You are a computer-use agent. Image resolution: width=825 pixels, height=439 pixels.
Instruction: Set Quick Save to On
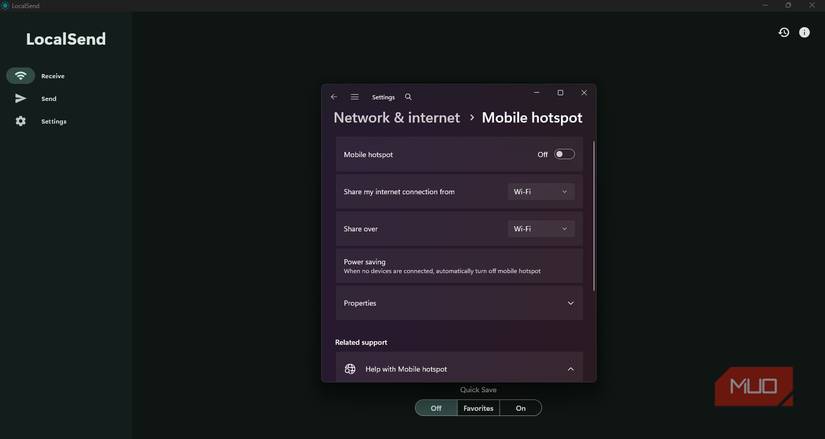(x=520, y=408)
